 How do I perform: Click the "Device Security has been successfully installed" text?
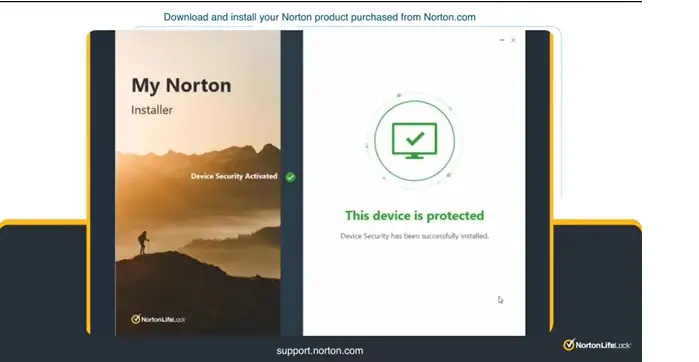tap(415, 236)
